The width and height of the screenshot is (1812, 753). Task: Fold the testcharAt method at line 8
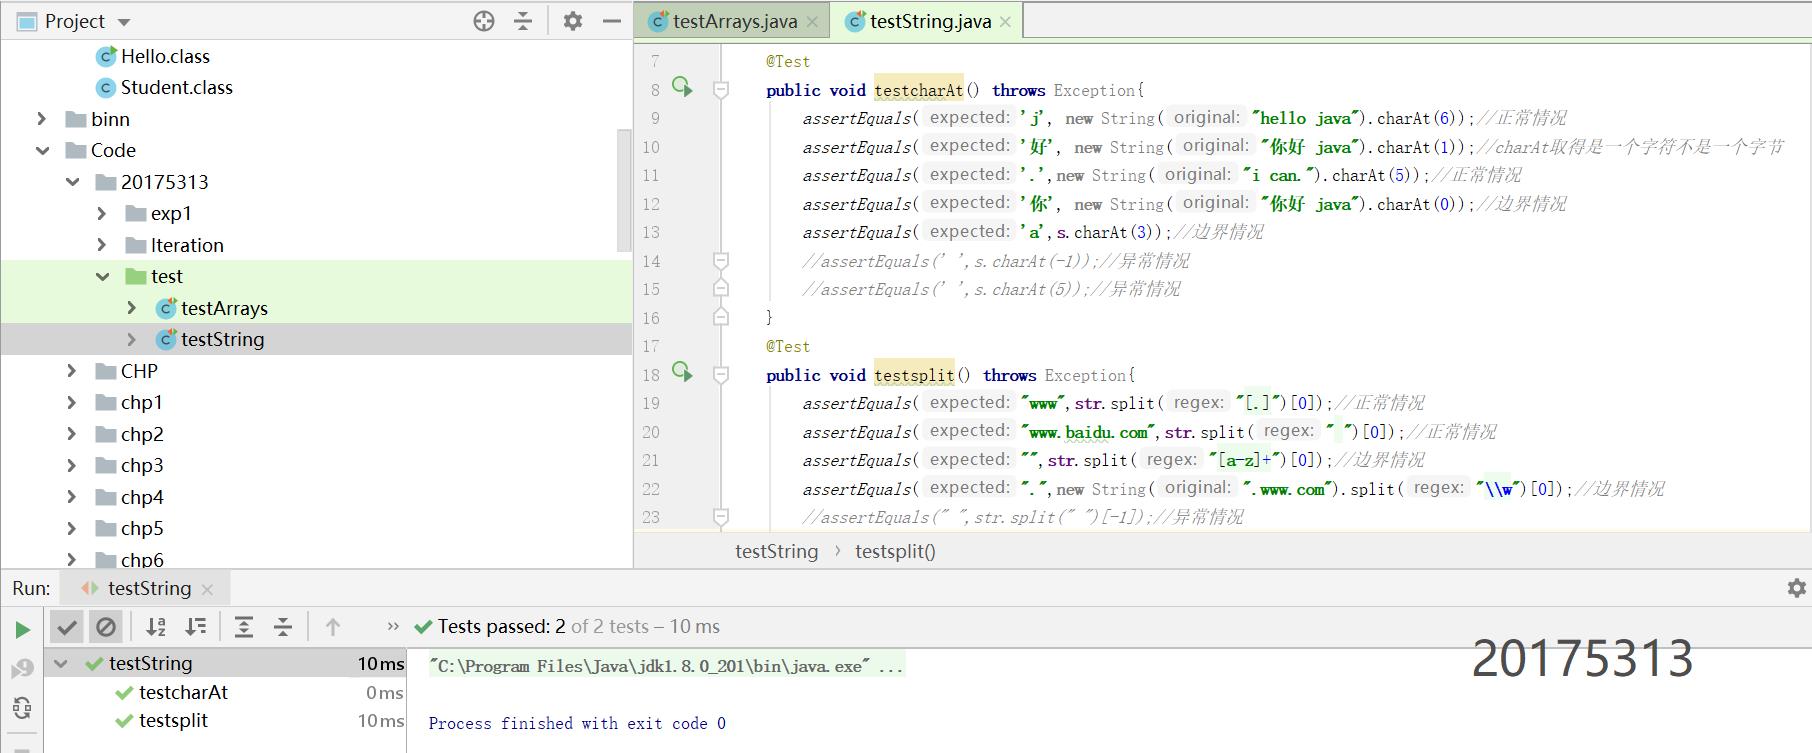click(720, 90)
